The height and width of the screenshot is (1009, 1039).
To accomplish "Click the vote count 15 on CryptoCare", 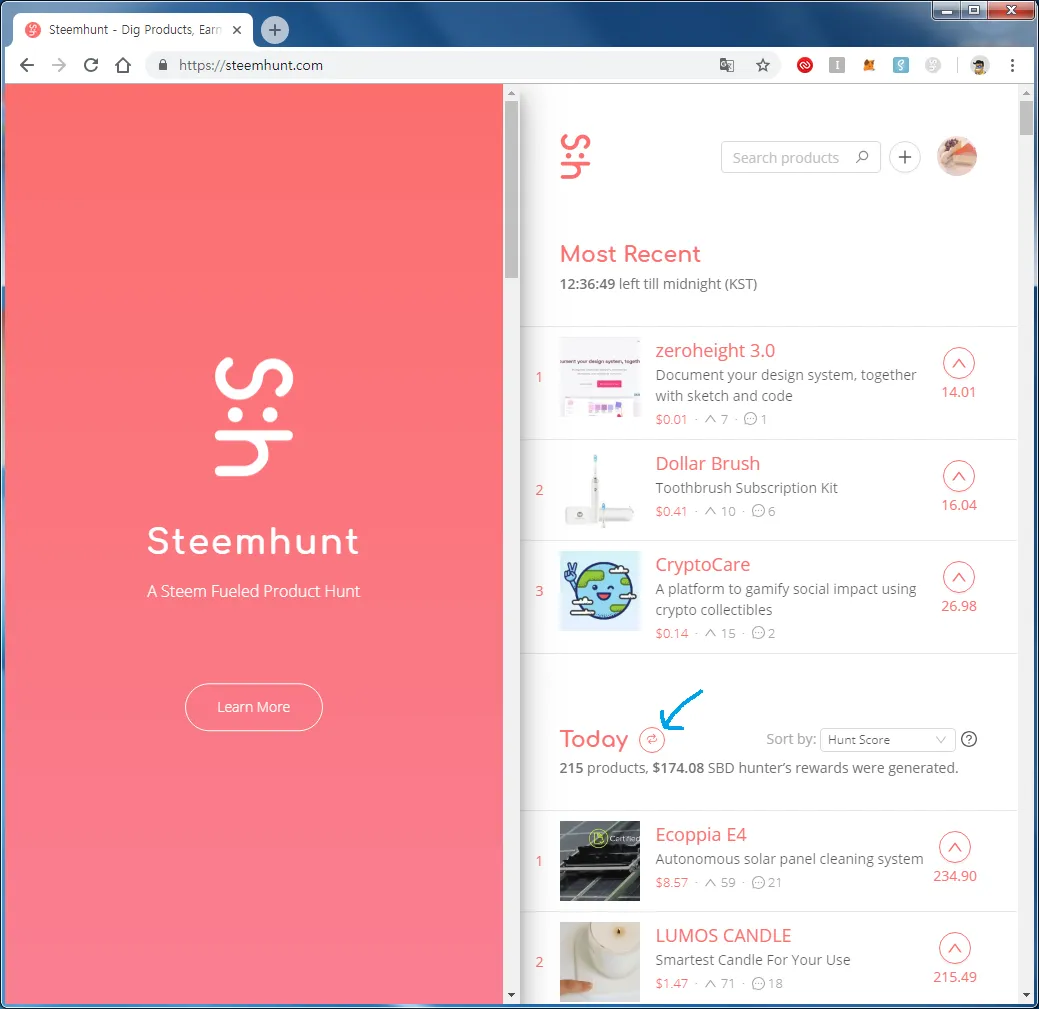I will (720, 633).
